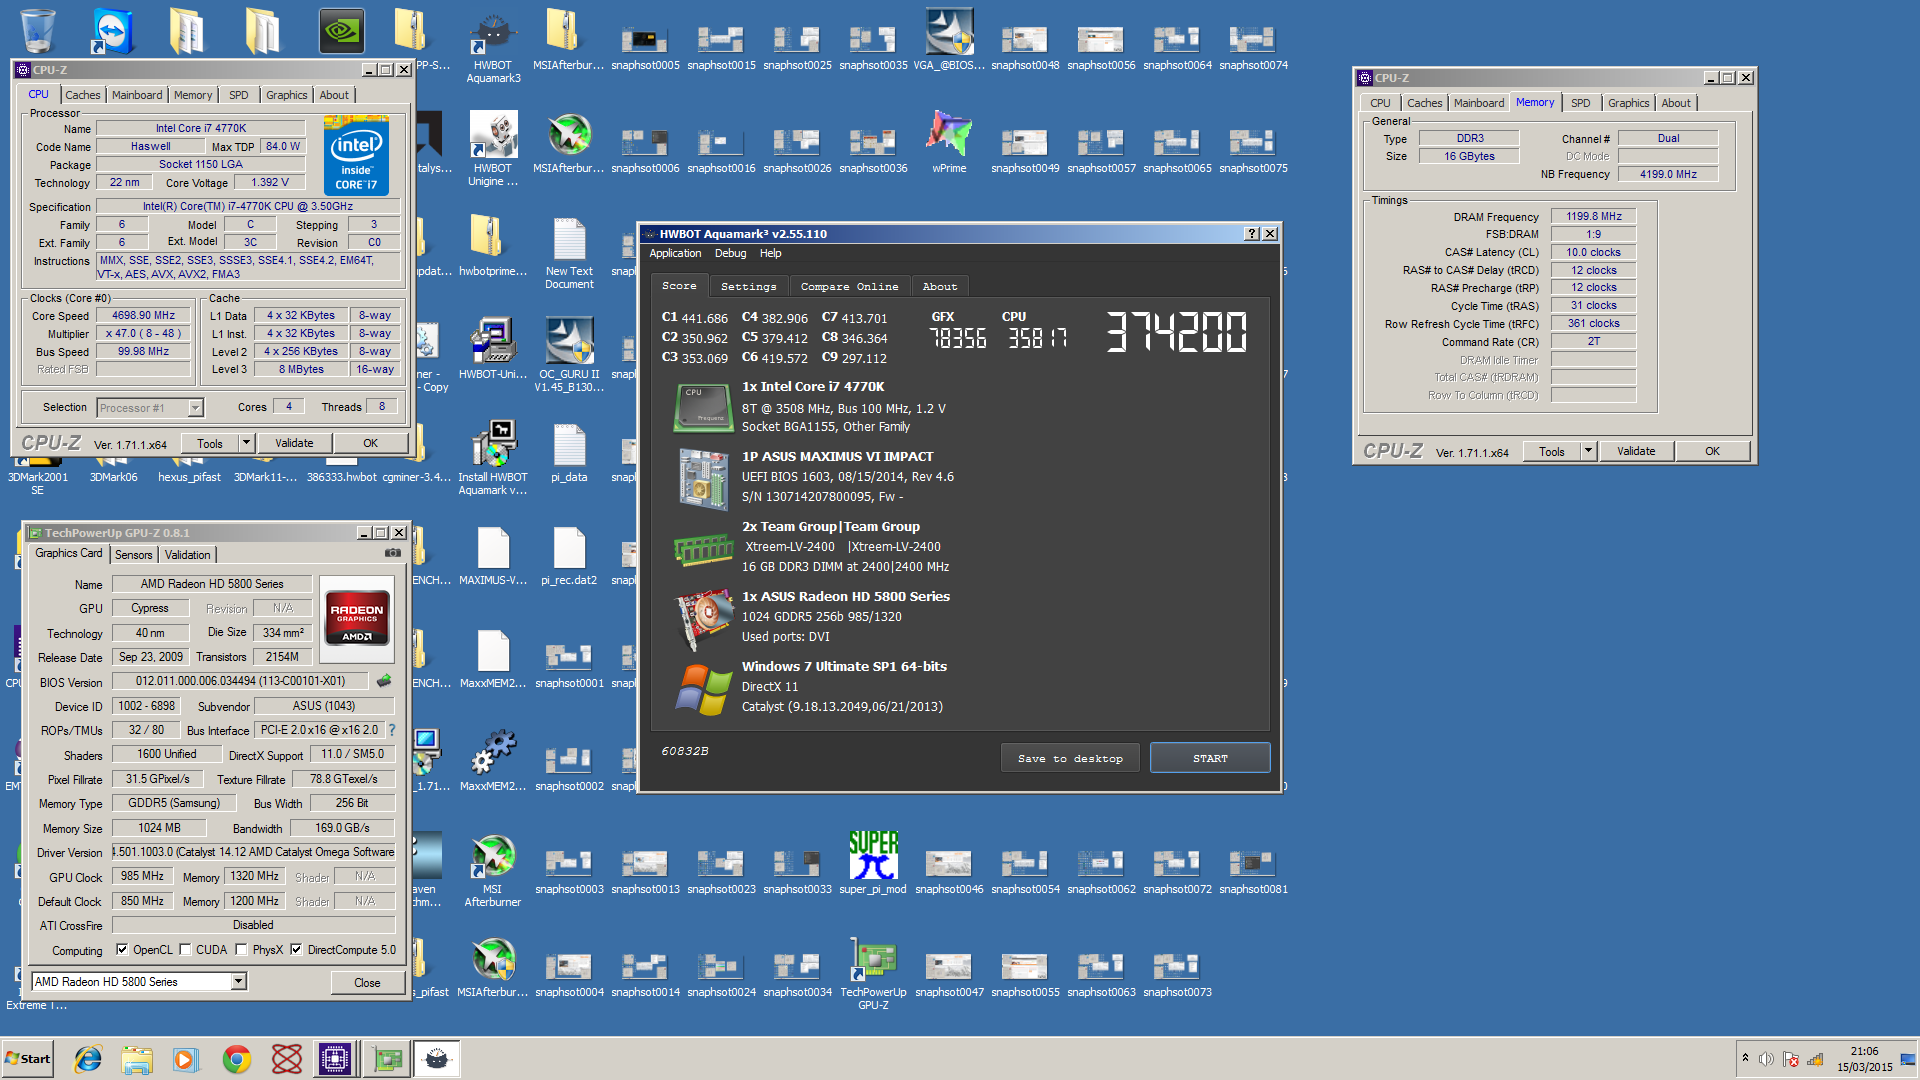Viewport: 1920px width, 1080px height.
Task: Open SPD tab in right CPU-Z window
Action: click(1580, 103)
